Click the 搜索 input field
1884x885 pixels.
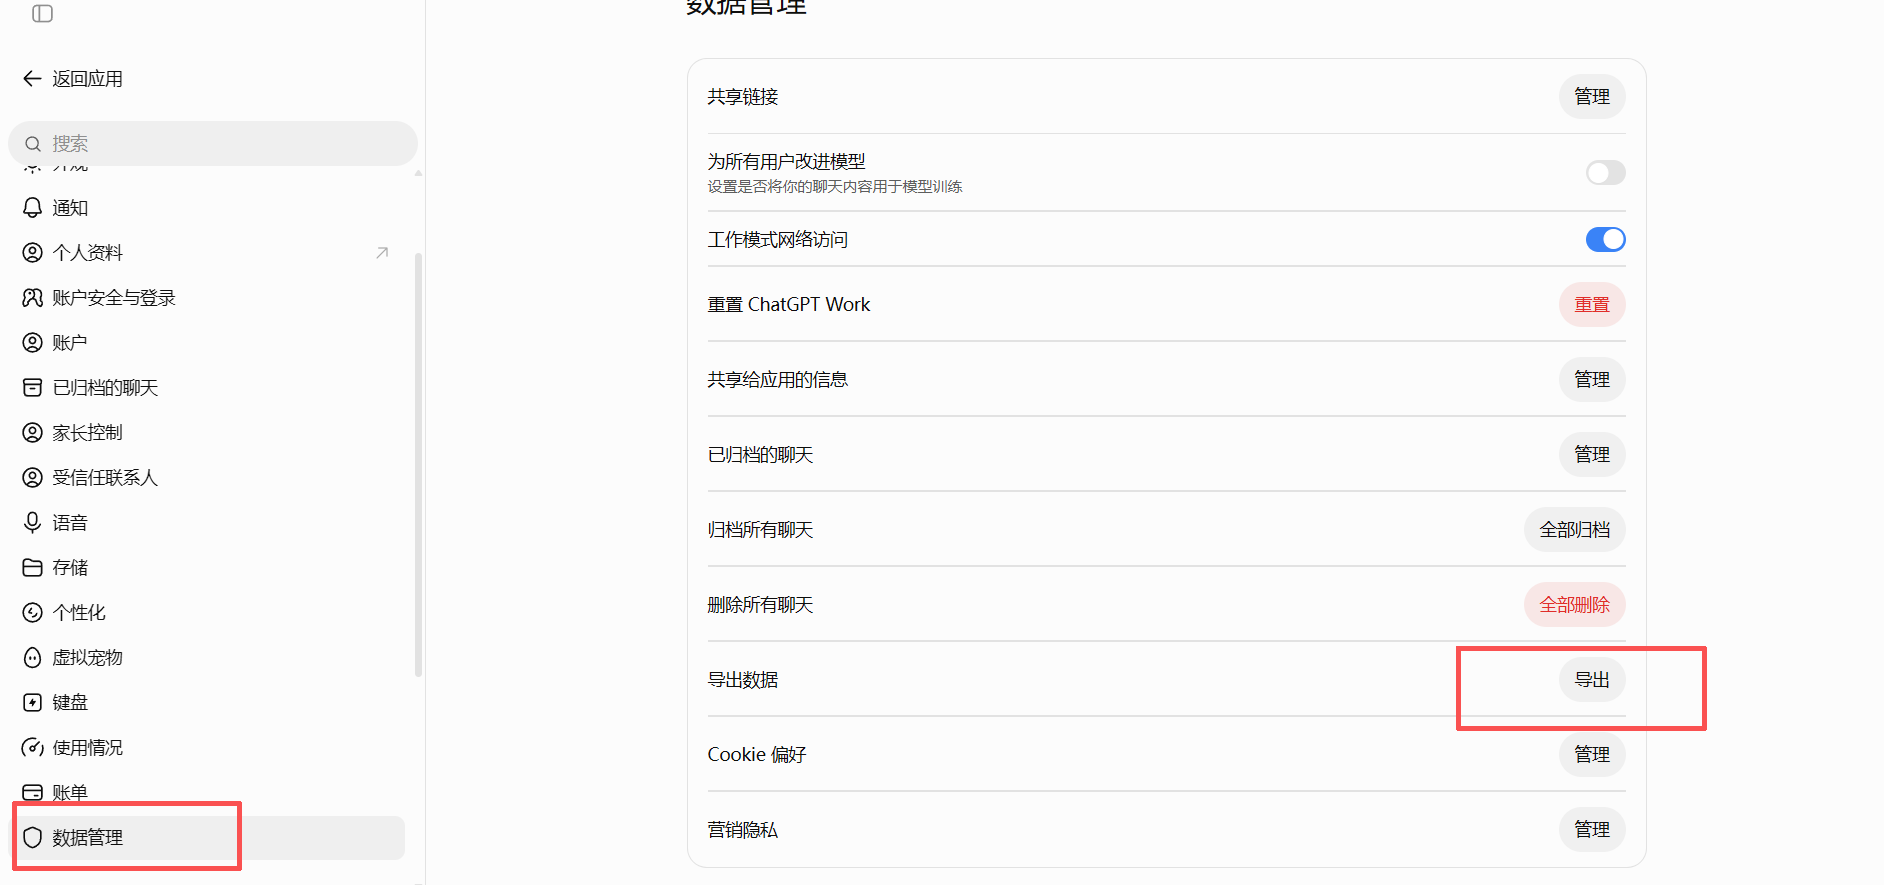click(213, 144)
